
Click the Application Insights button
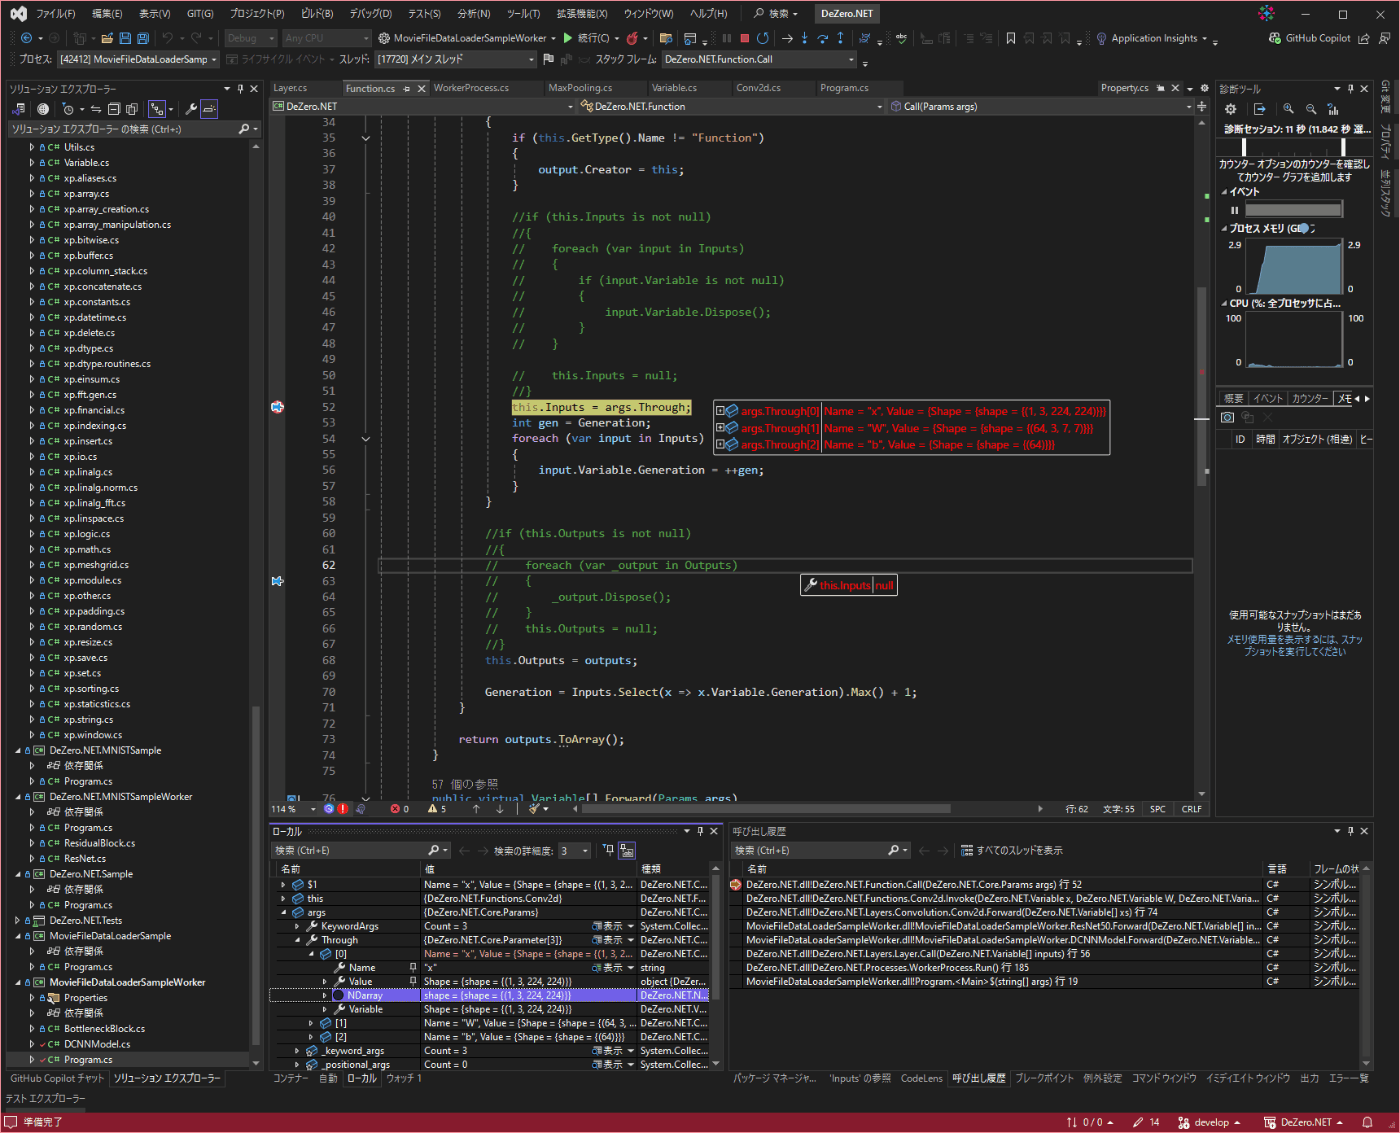pos(1154,38)
